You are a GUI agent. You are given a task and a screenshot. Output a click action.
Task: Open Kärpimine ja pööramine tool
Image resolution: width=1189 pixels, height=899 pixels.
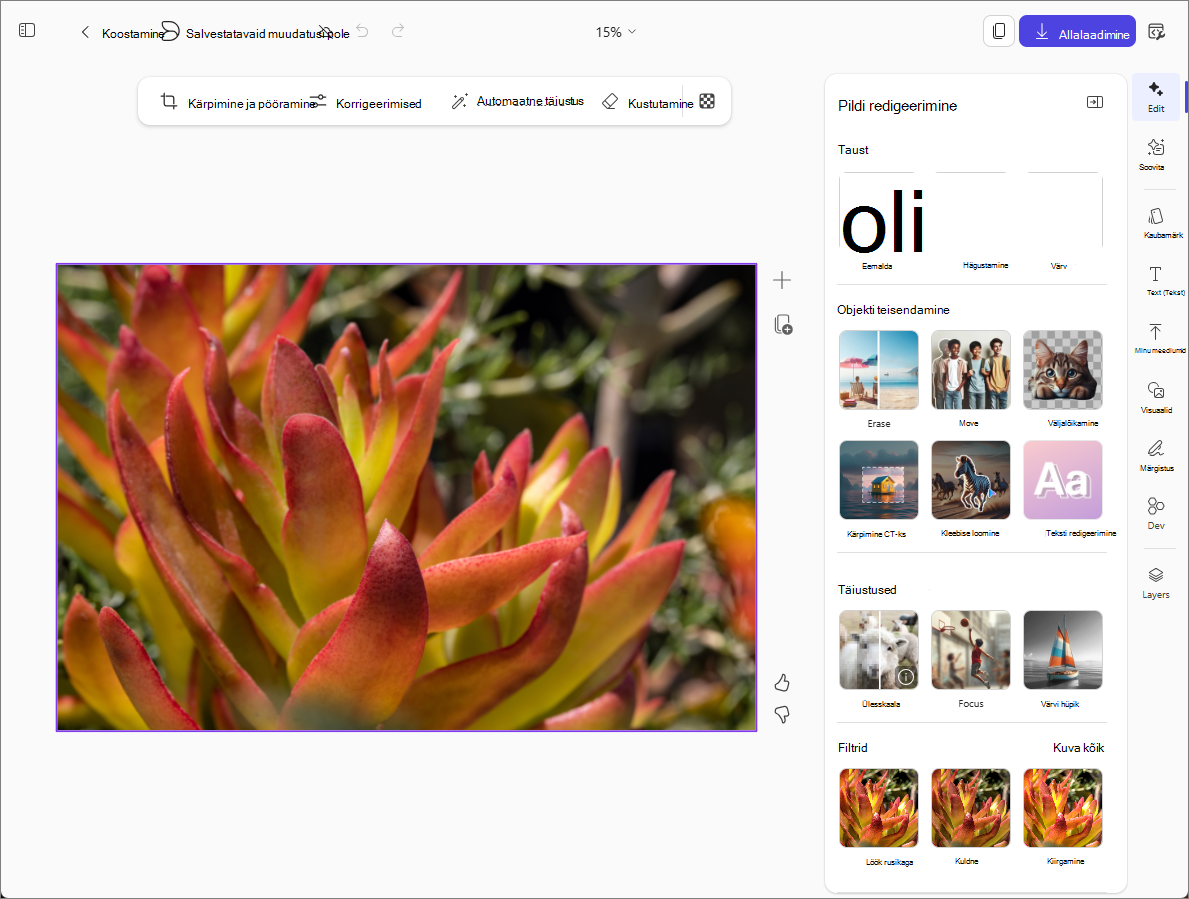(238, 102)
